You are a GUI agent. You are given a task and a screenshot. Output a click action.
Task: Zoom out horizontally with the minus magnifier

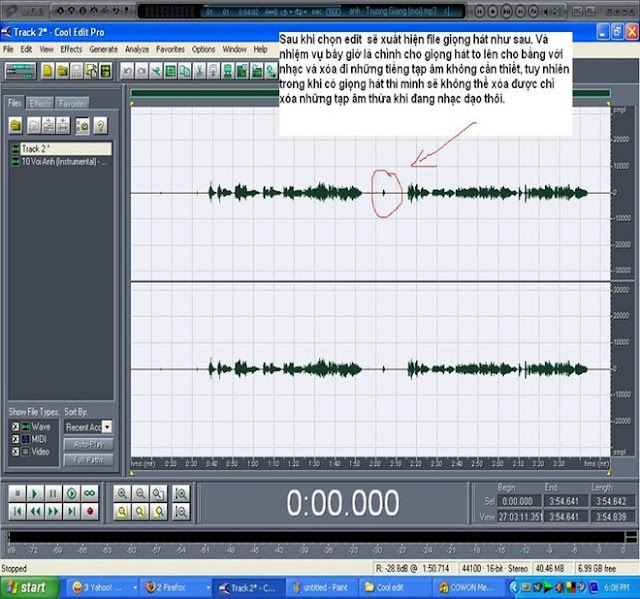click(x=140, y=494)
